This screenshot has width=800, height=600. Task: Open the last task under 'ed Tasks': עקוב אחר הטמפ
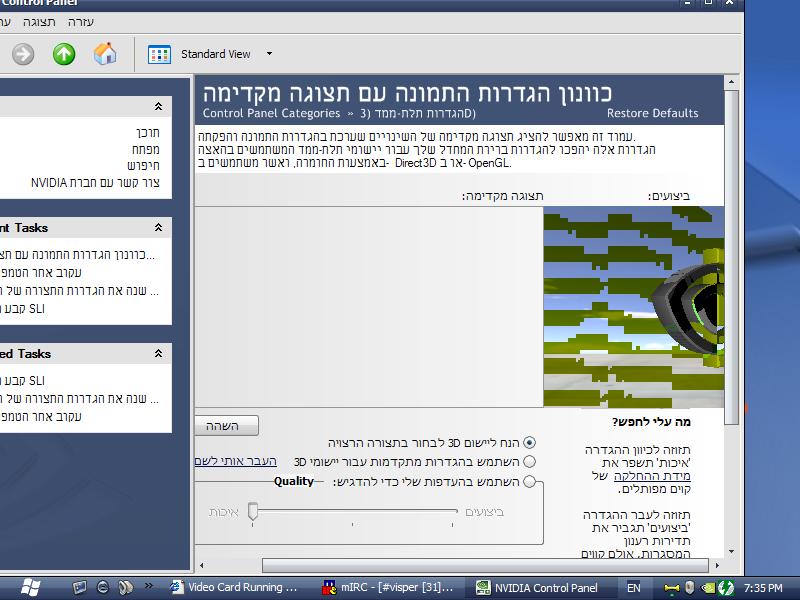(41, 416)
